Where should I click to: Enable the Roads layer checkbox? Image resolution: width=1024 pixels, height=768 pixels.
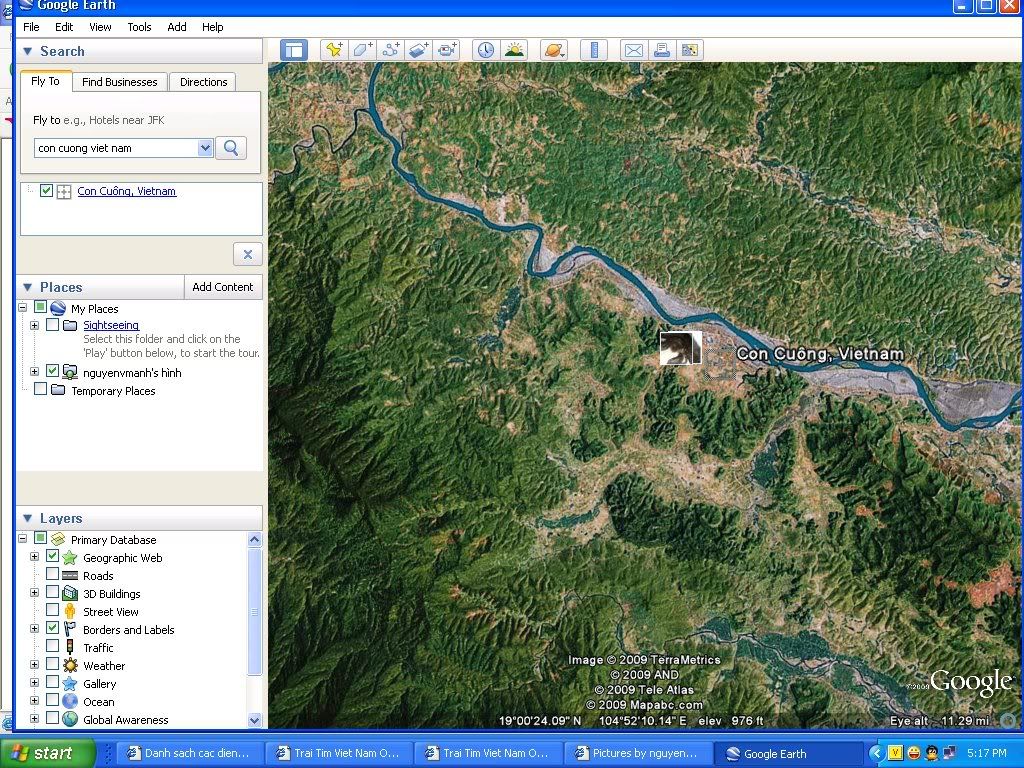coord(52,575)
